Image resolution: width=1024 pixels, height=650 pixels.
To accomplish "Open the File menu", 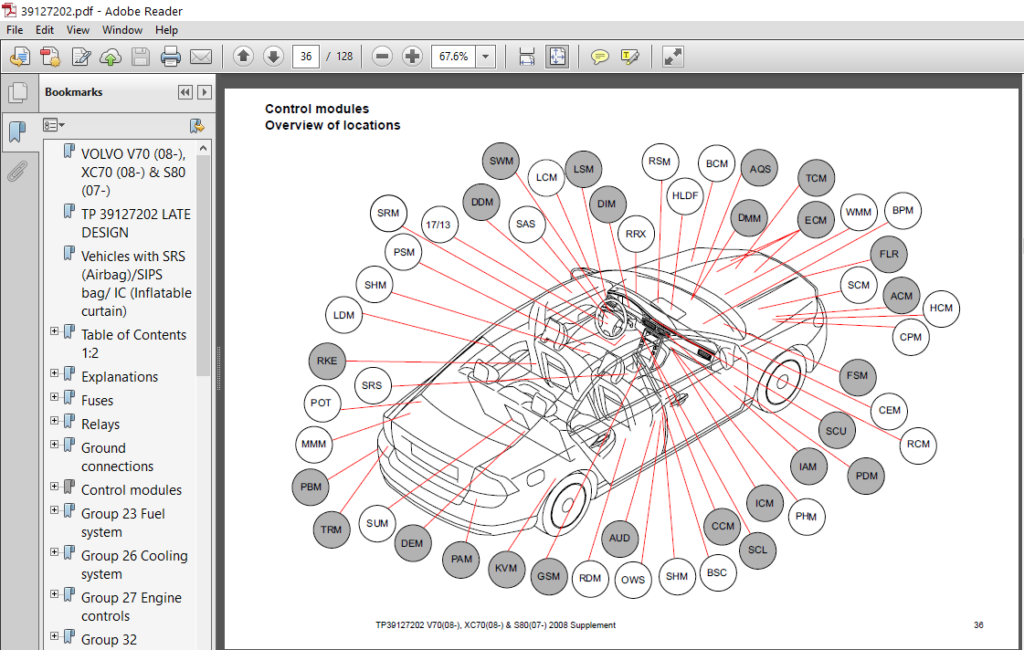I will click(14, 30).
